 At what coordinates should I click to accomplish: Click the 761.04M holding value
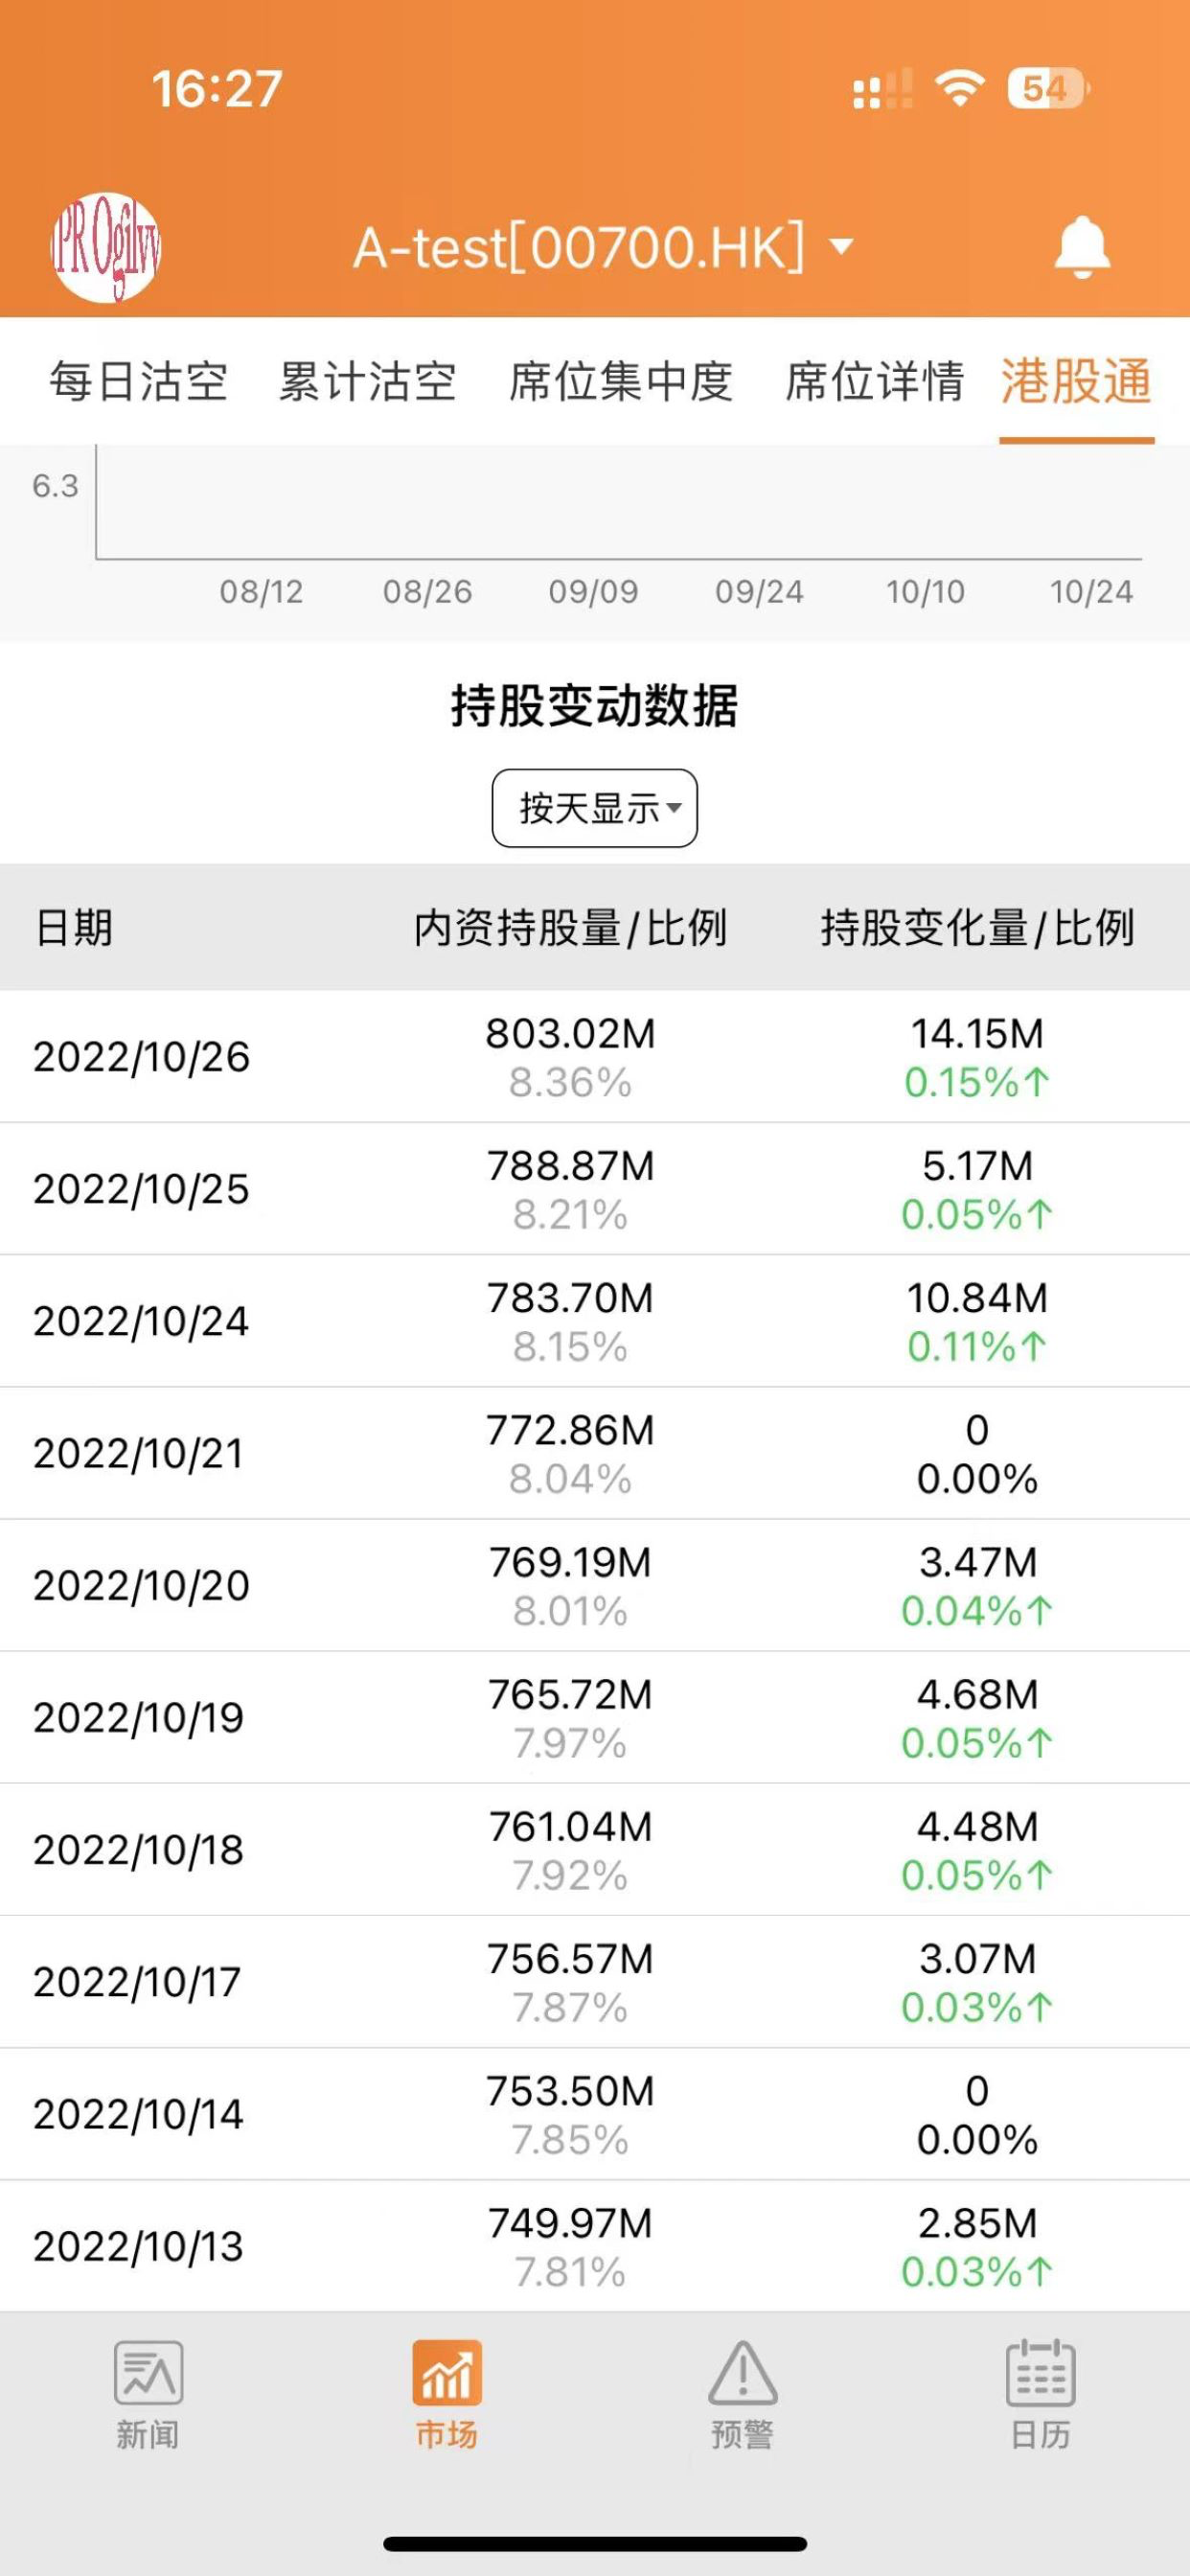pyautogui.click(x=570, y=1826)
